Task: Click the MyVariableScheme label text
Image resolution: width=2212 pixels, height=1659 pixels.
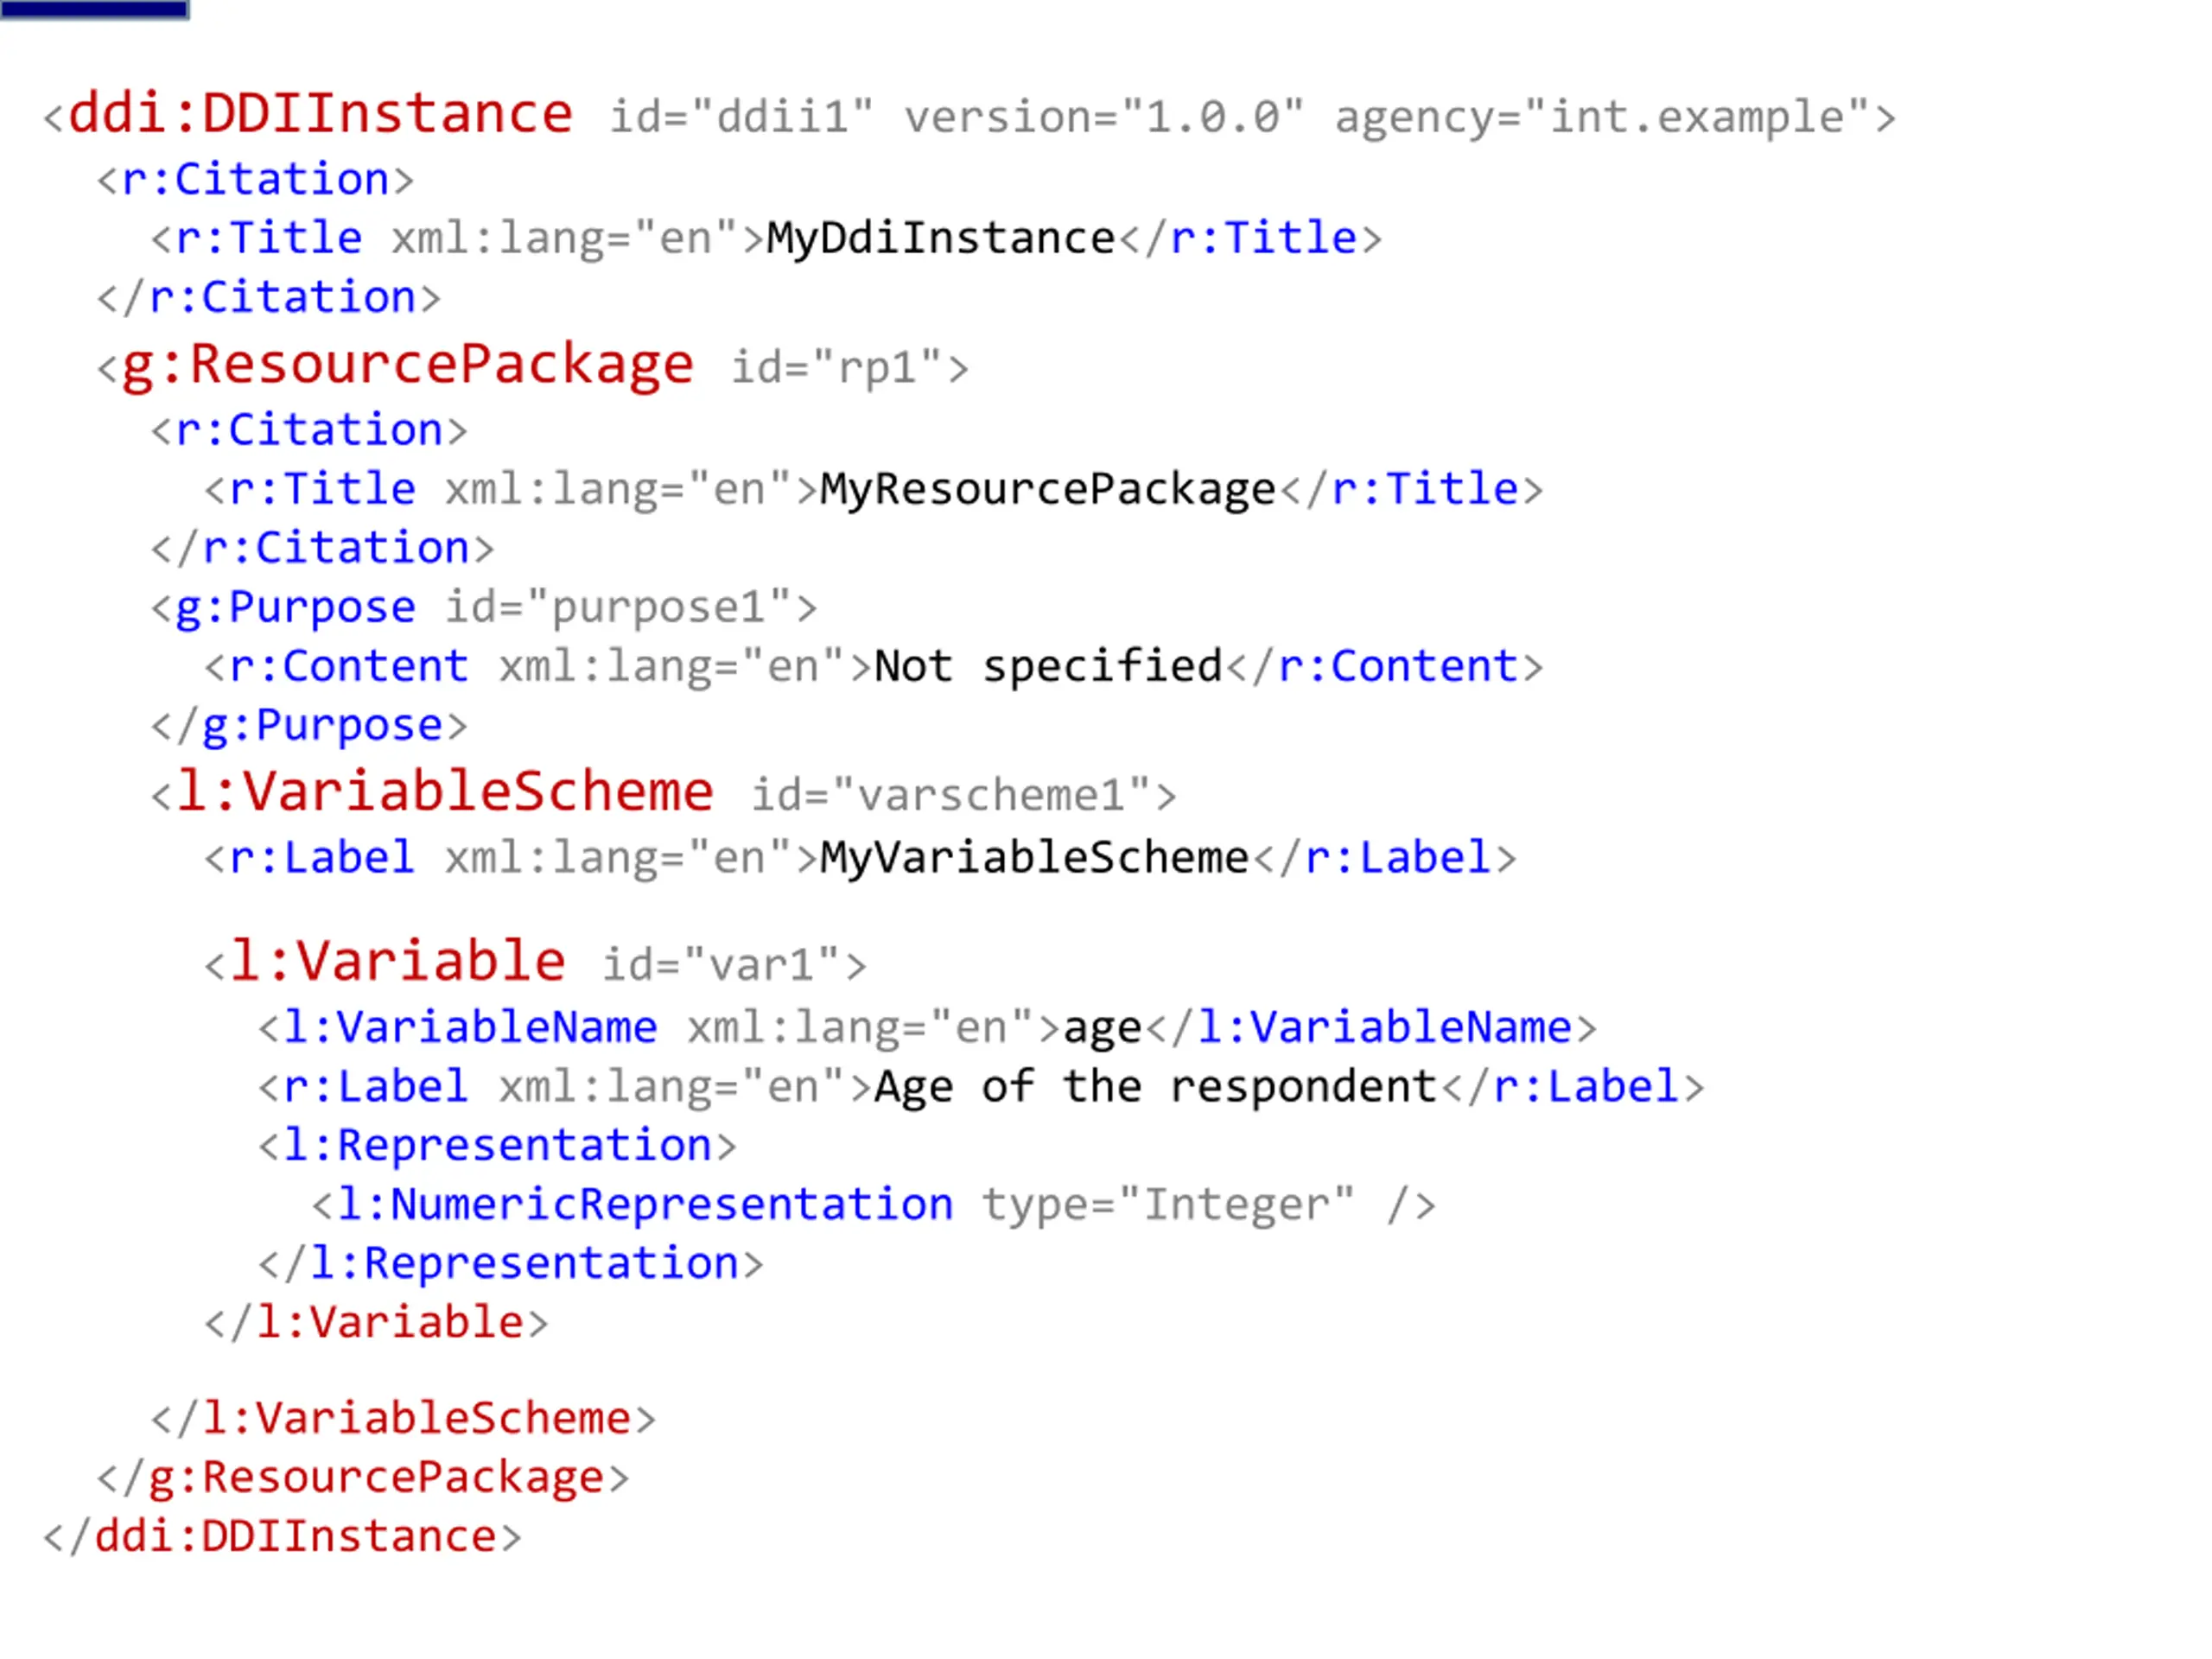Action: pyautogui.click(x=1035, y=859)
